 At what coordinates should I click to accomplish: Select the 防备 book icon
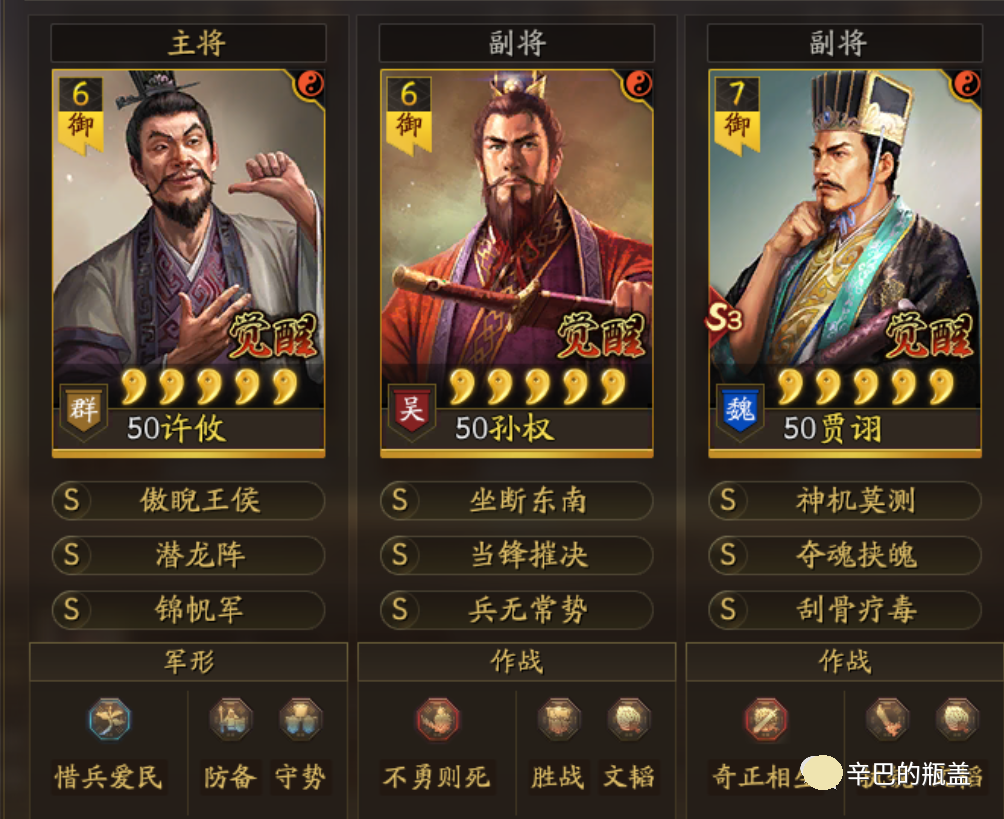click(231, 720)
